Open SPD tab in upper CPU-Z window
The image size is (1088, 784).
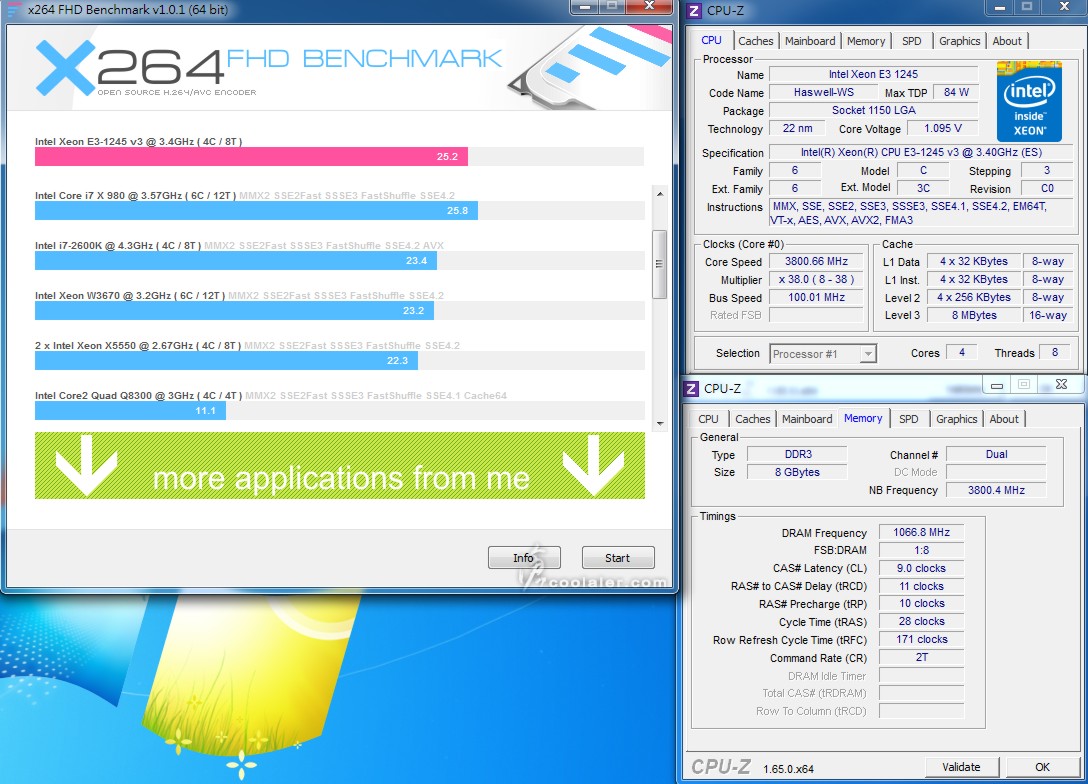click(911, 41)
